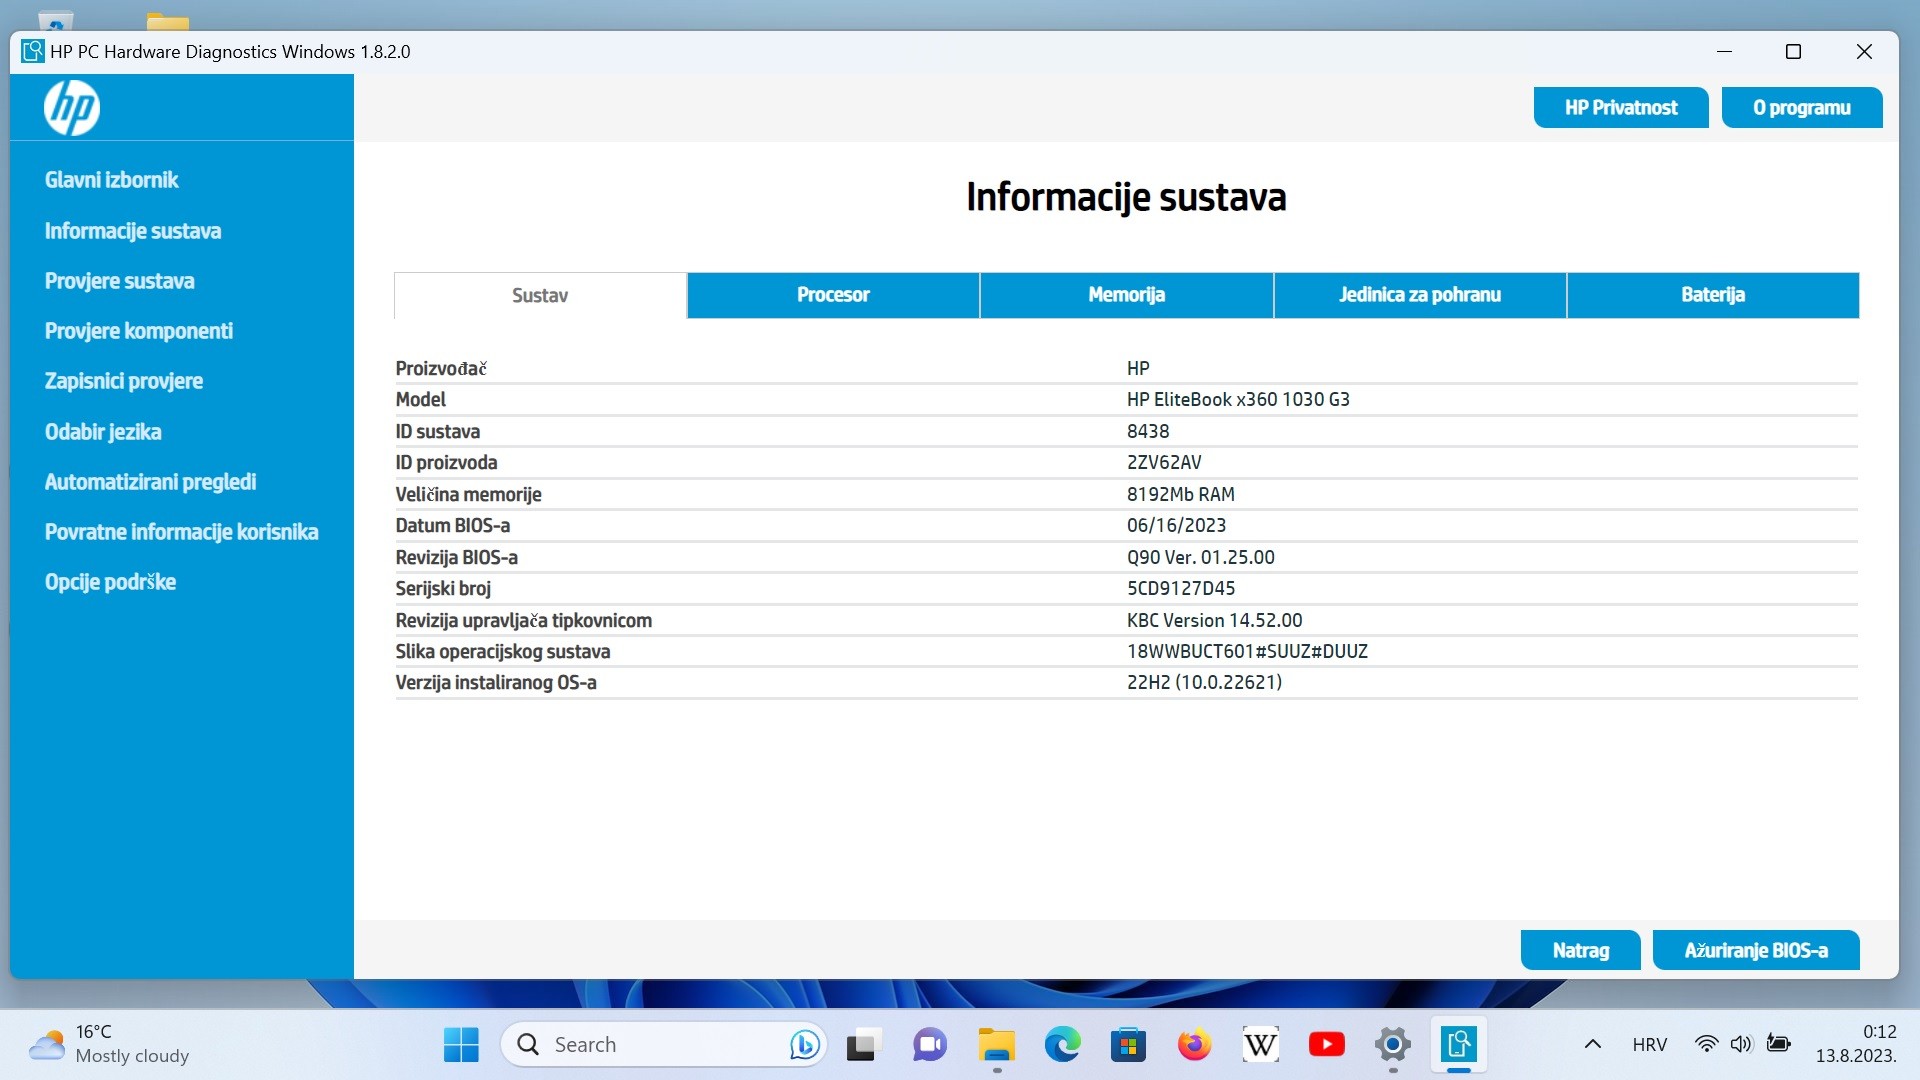Click memory size 8192Mb RAM
This screenshot has width=1920, height=1080.
click(x=1181, y=495)
